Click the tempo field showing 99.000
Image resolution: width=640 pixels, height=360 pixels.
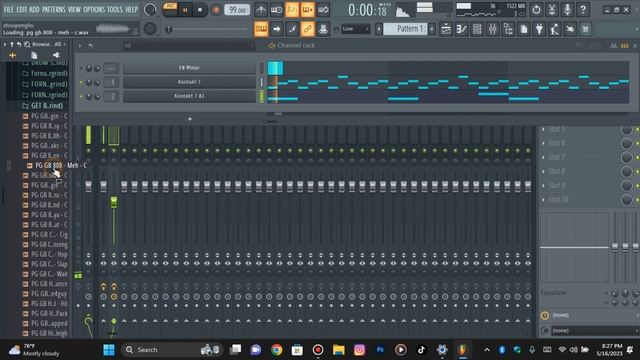tap(237, 10)
